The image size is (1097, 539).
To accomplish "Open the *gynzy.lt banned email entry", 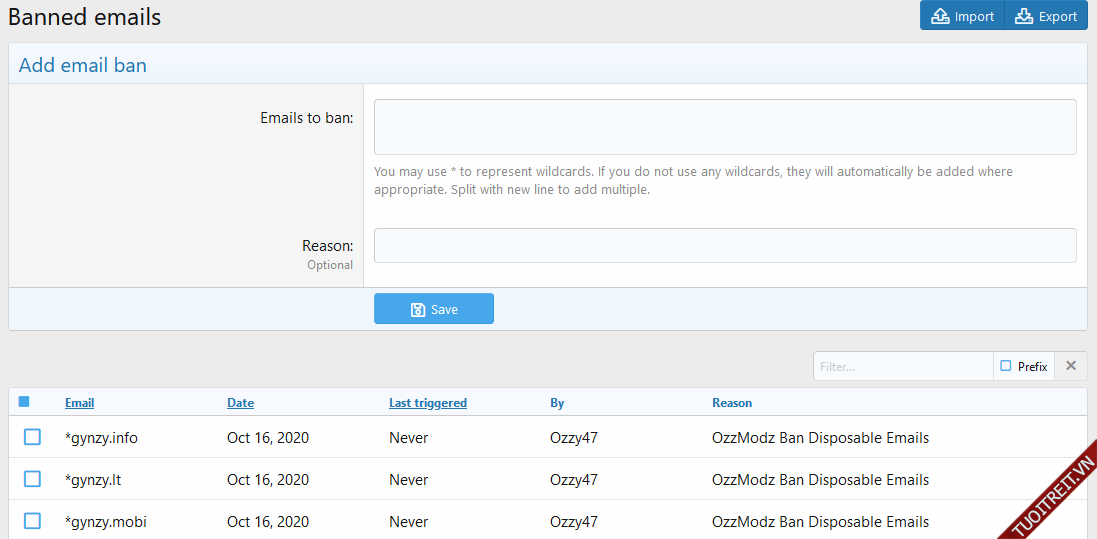I will tap(92, 480).
